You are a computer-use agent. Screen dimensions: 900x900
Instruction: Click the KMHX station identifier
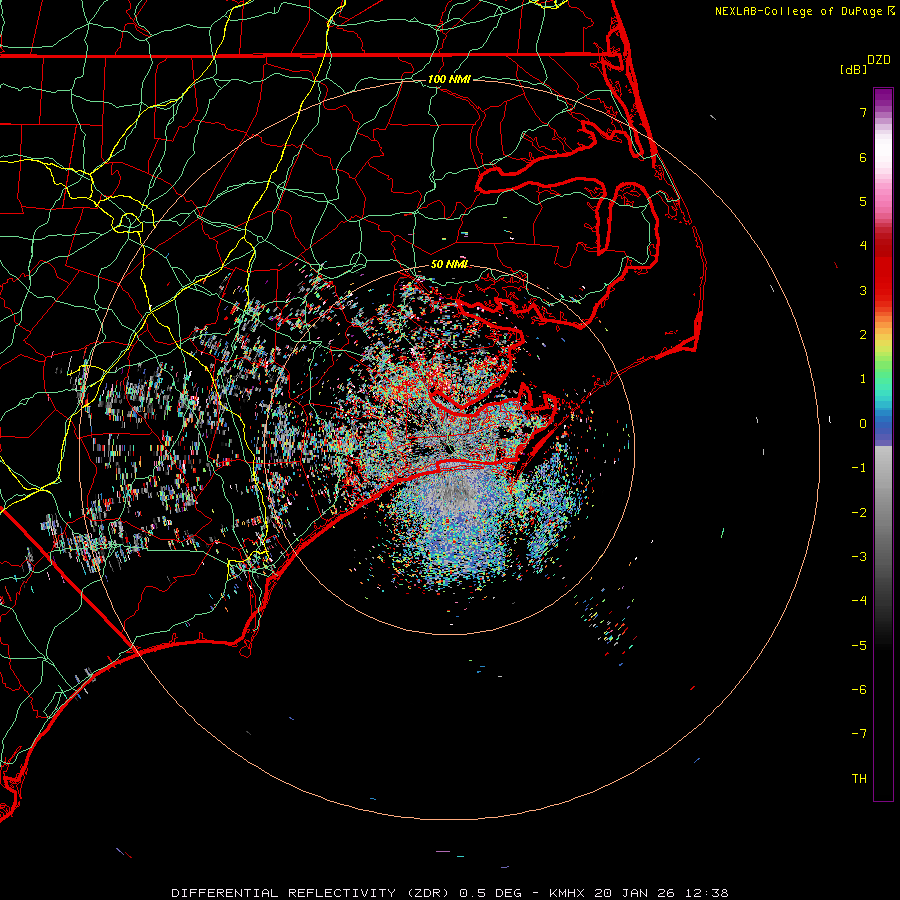[567, 893]
